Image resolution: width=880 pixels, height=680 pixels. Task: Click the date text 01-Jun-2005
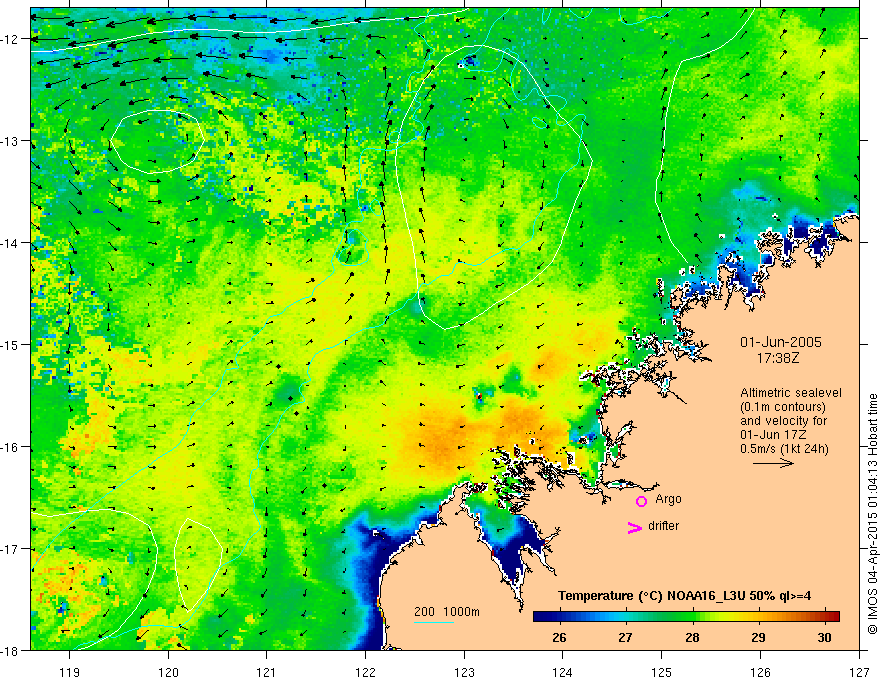point(781,342)
